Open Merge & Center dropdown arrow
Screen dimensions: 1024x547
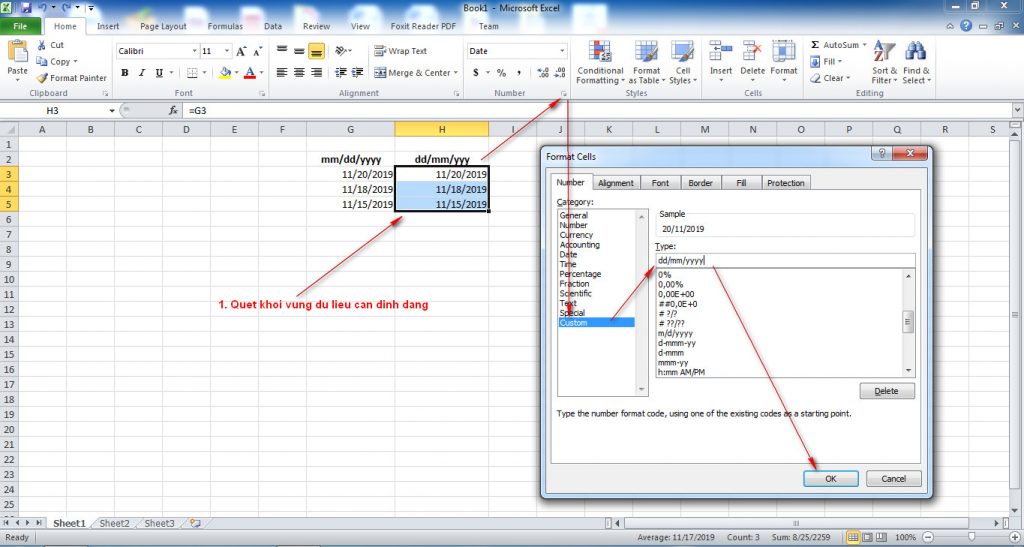point(456,72)
